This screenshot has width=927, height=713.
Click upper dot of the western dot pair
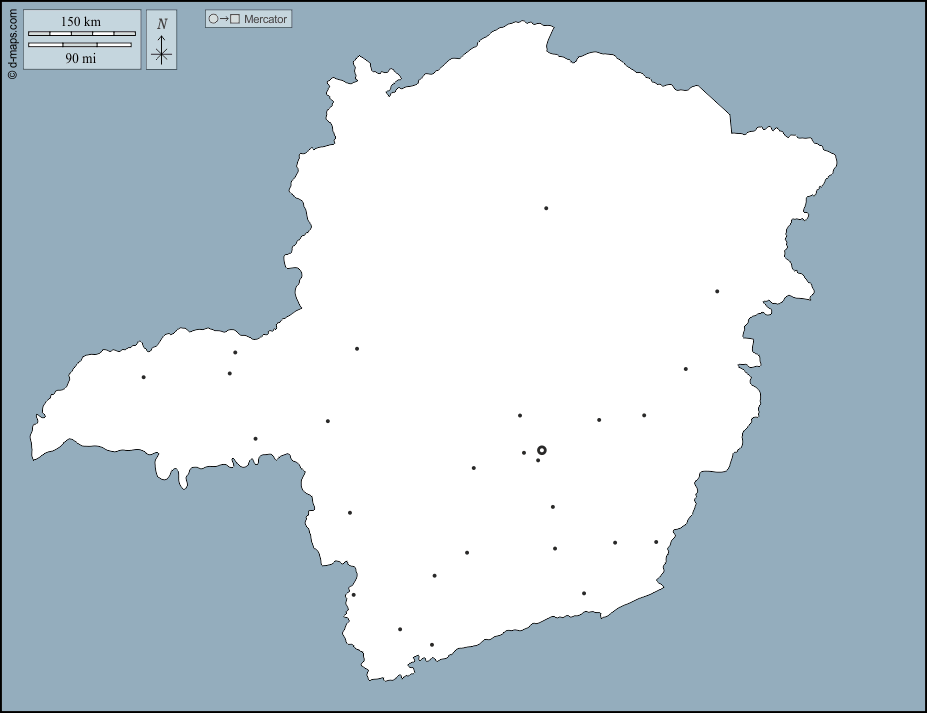[x=235, y=352]
